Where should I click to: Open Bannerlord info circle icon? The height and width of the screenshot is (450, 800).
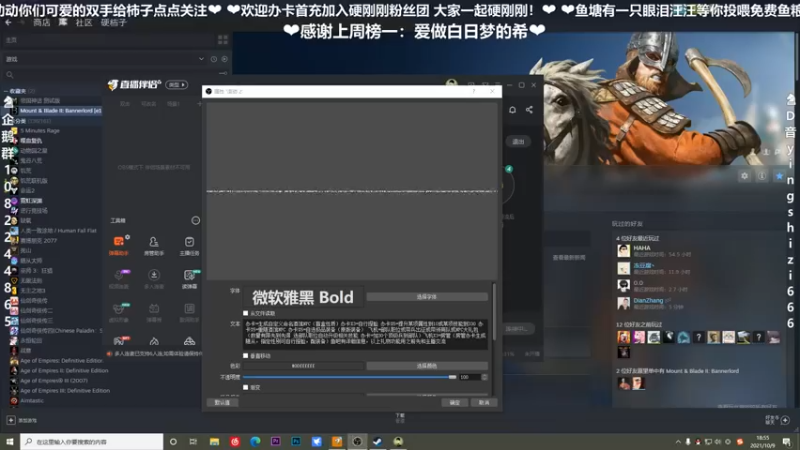click(762, 176)
